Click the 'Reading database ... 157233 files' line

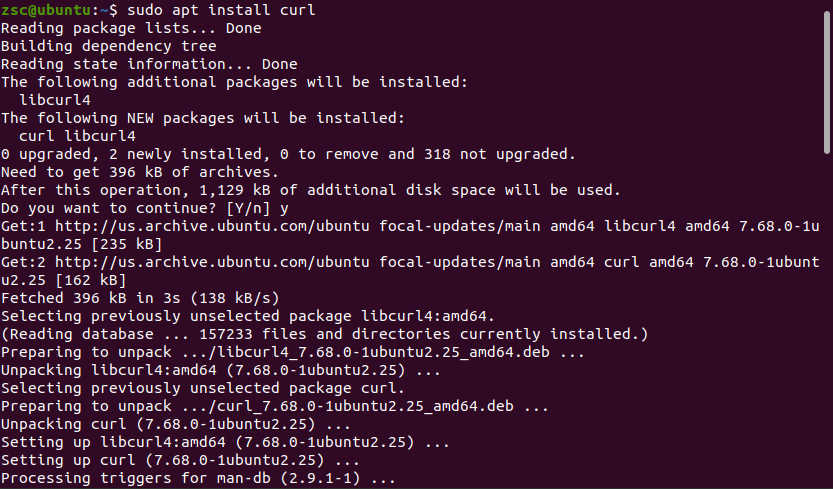[x=325, y=334]
